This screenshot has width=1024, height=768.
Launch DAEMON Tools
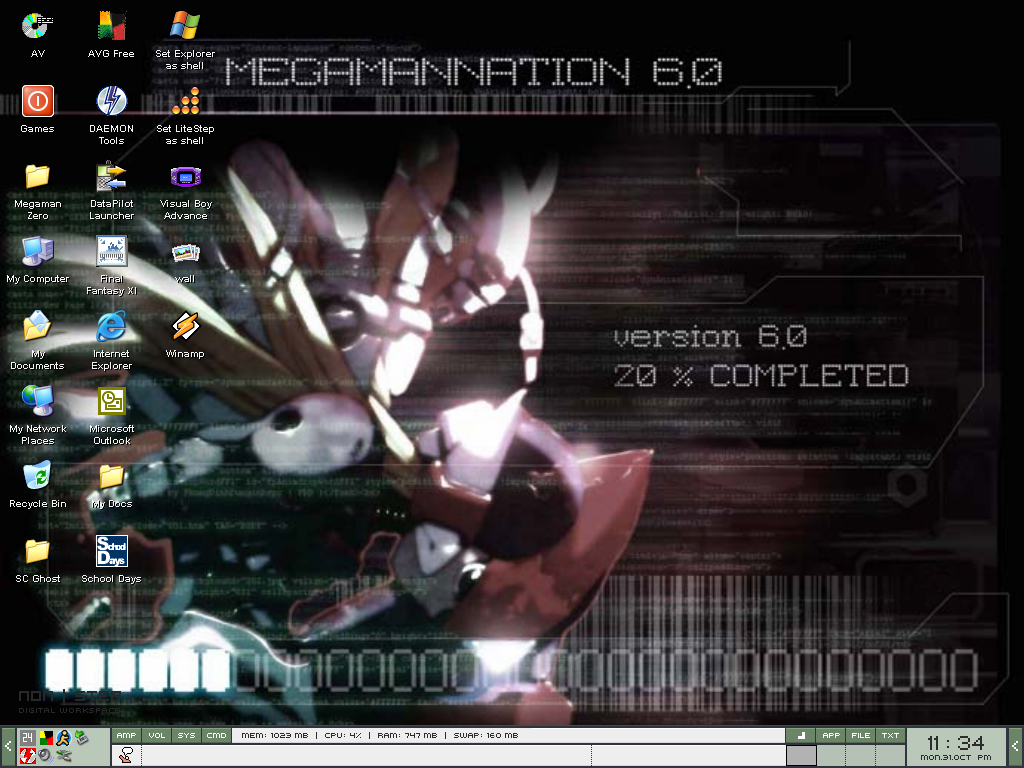coord(111,116)
